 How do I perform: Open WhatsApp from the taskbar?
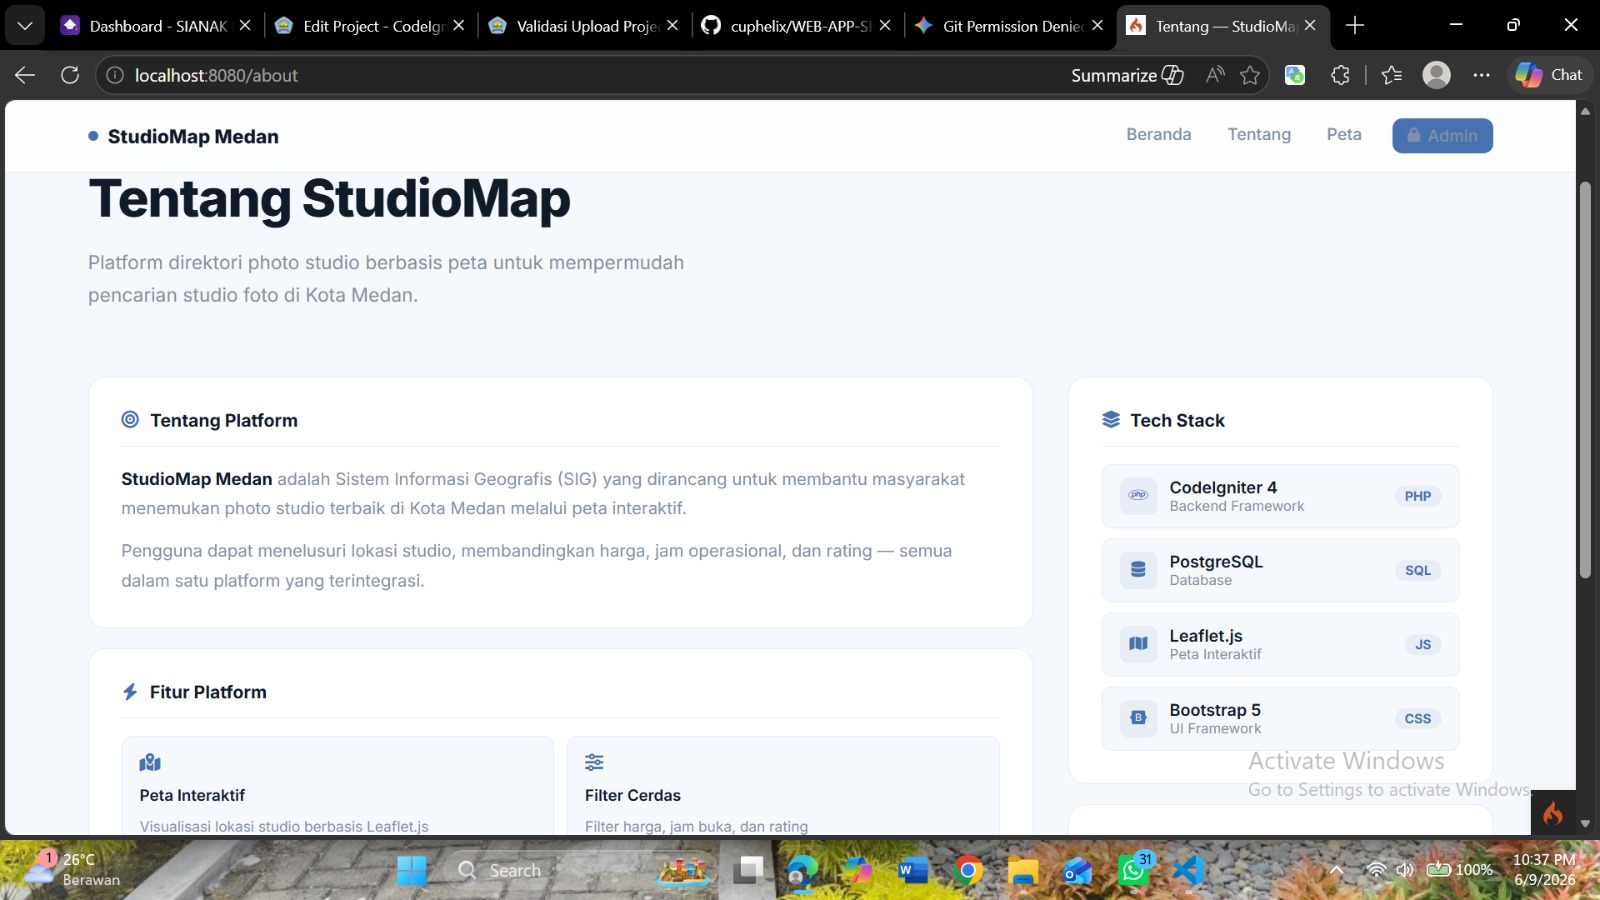[1133, 870]
